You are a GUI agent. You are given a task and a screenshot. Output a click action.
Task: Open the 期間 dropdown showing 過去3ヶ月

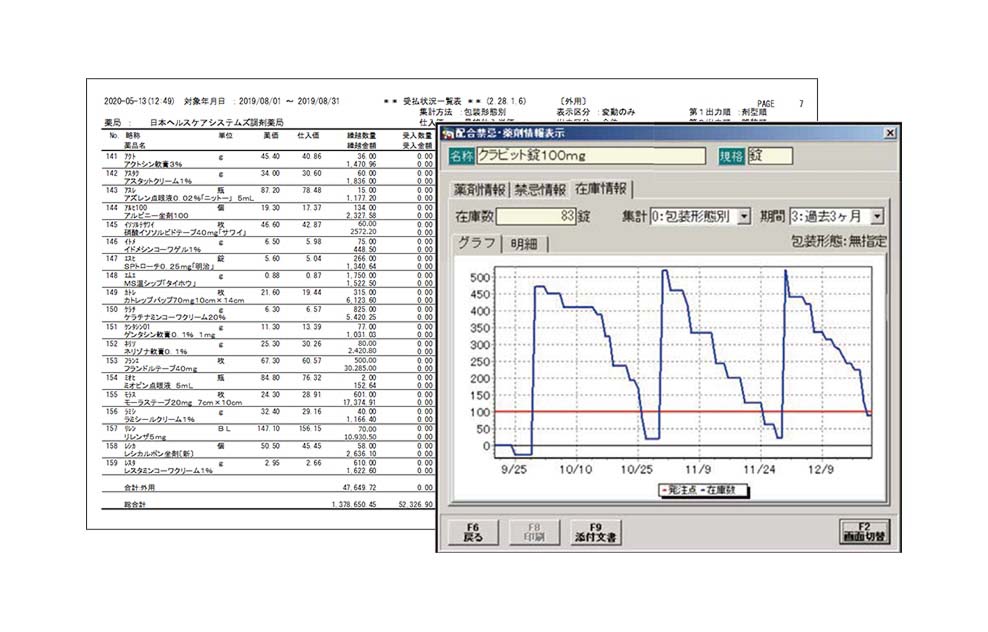876,216
